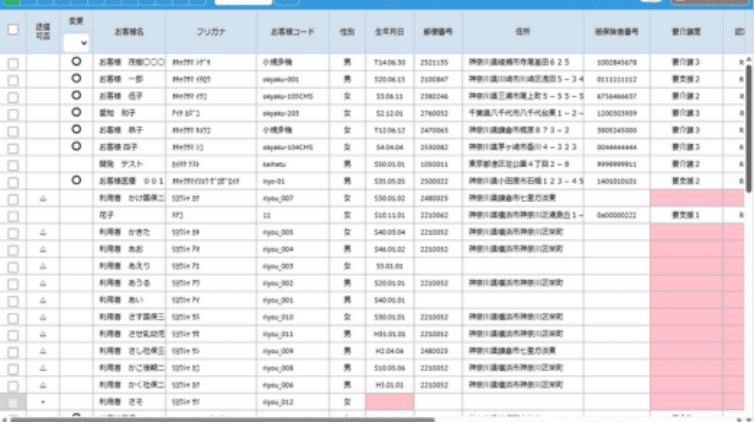The image size is (754, 422).
Task: Click the change circle mark in okyaku-104CMS row
Action: coord(76,147)
